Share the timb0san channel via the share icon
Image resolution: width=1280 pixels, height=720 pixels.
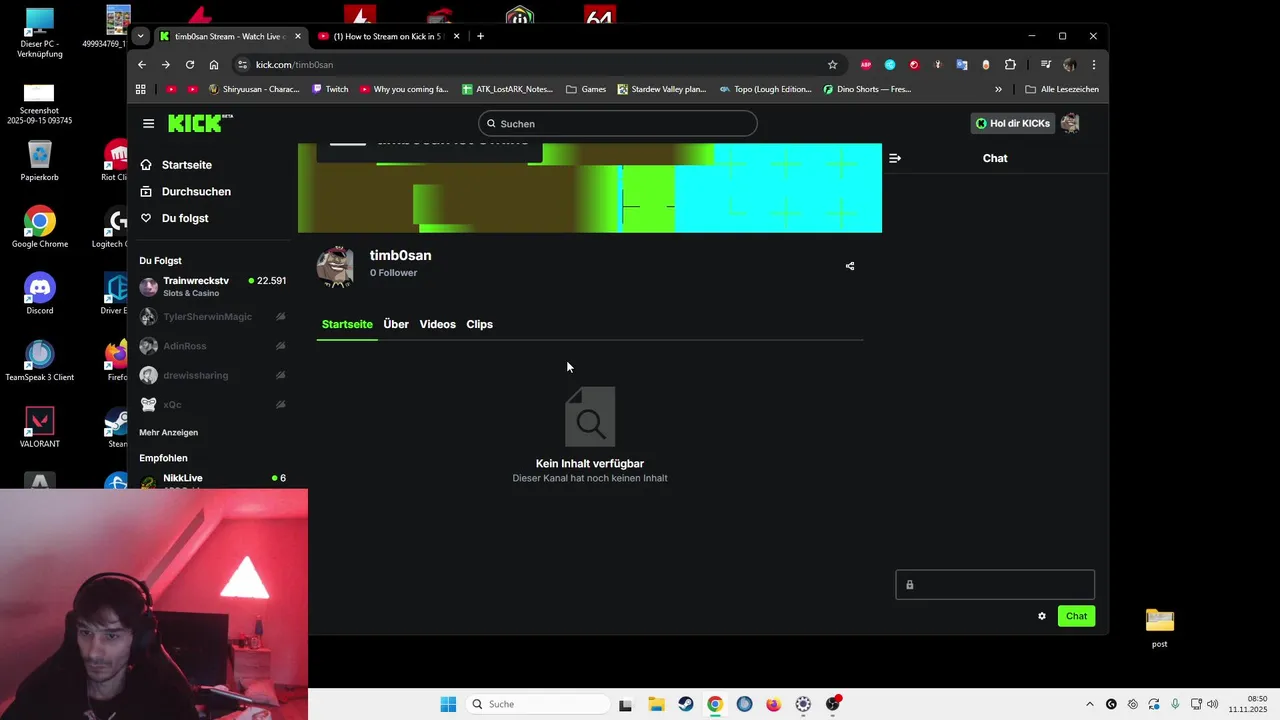850,266
